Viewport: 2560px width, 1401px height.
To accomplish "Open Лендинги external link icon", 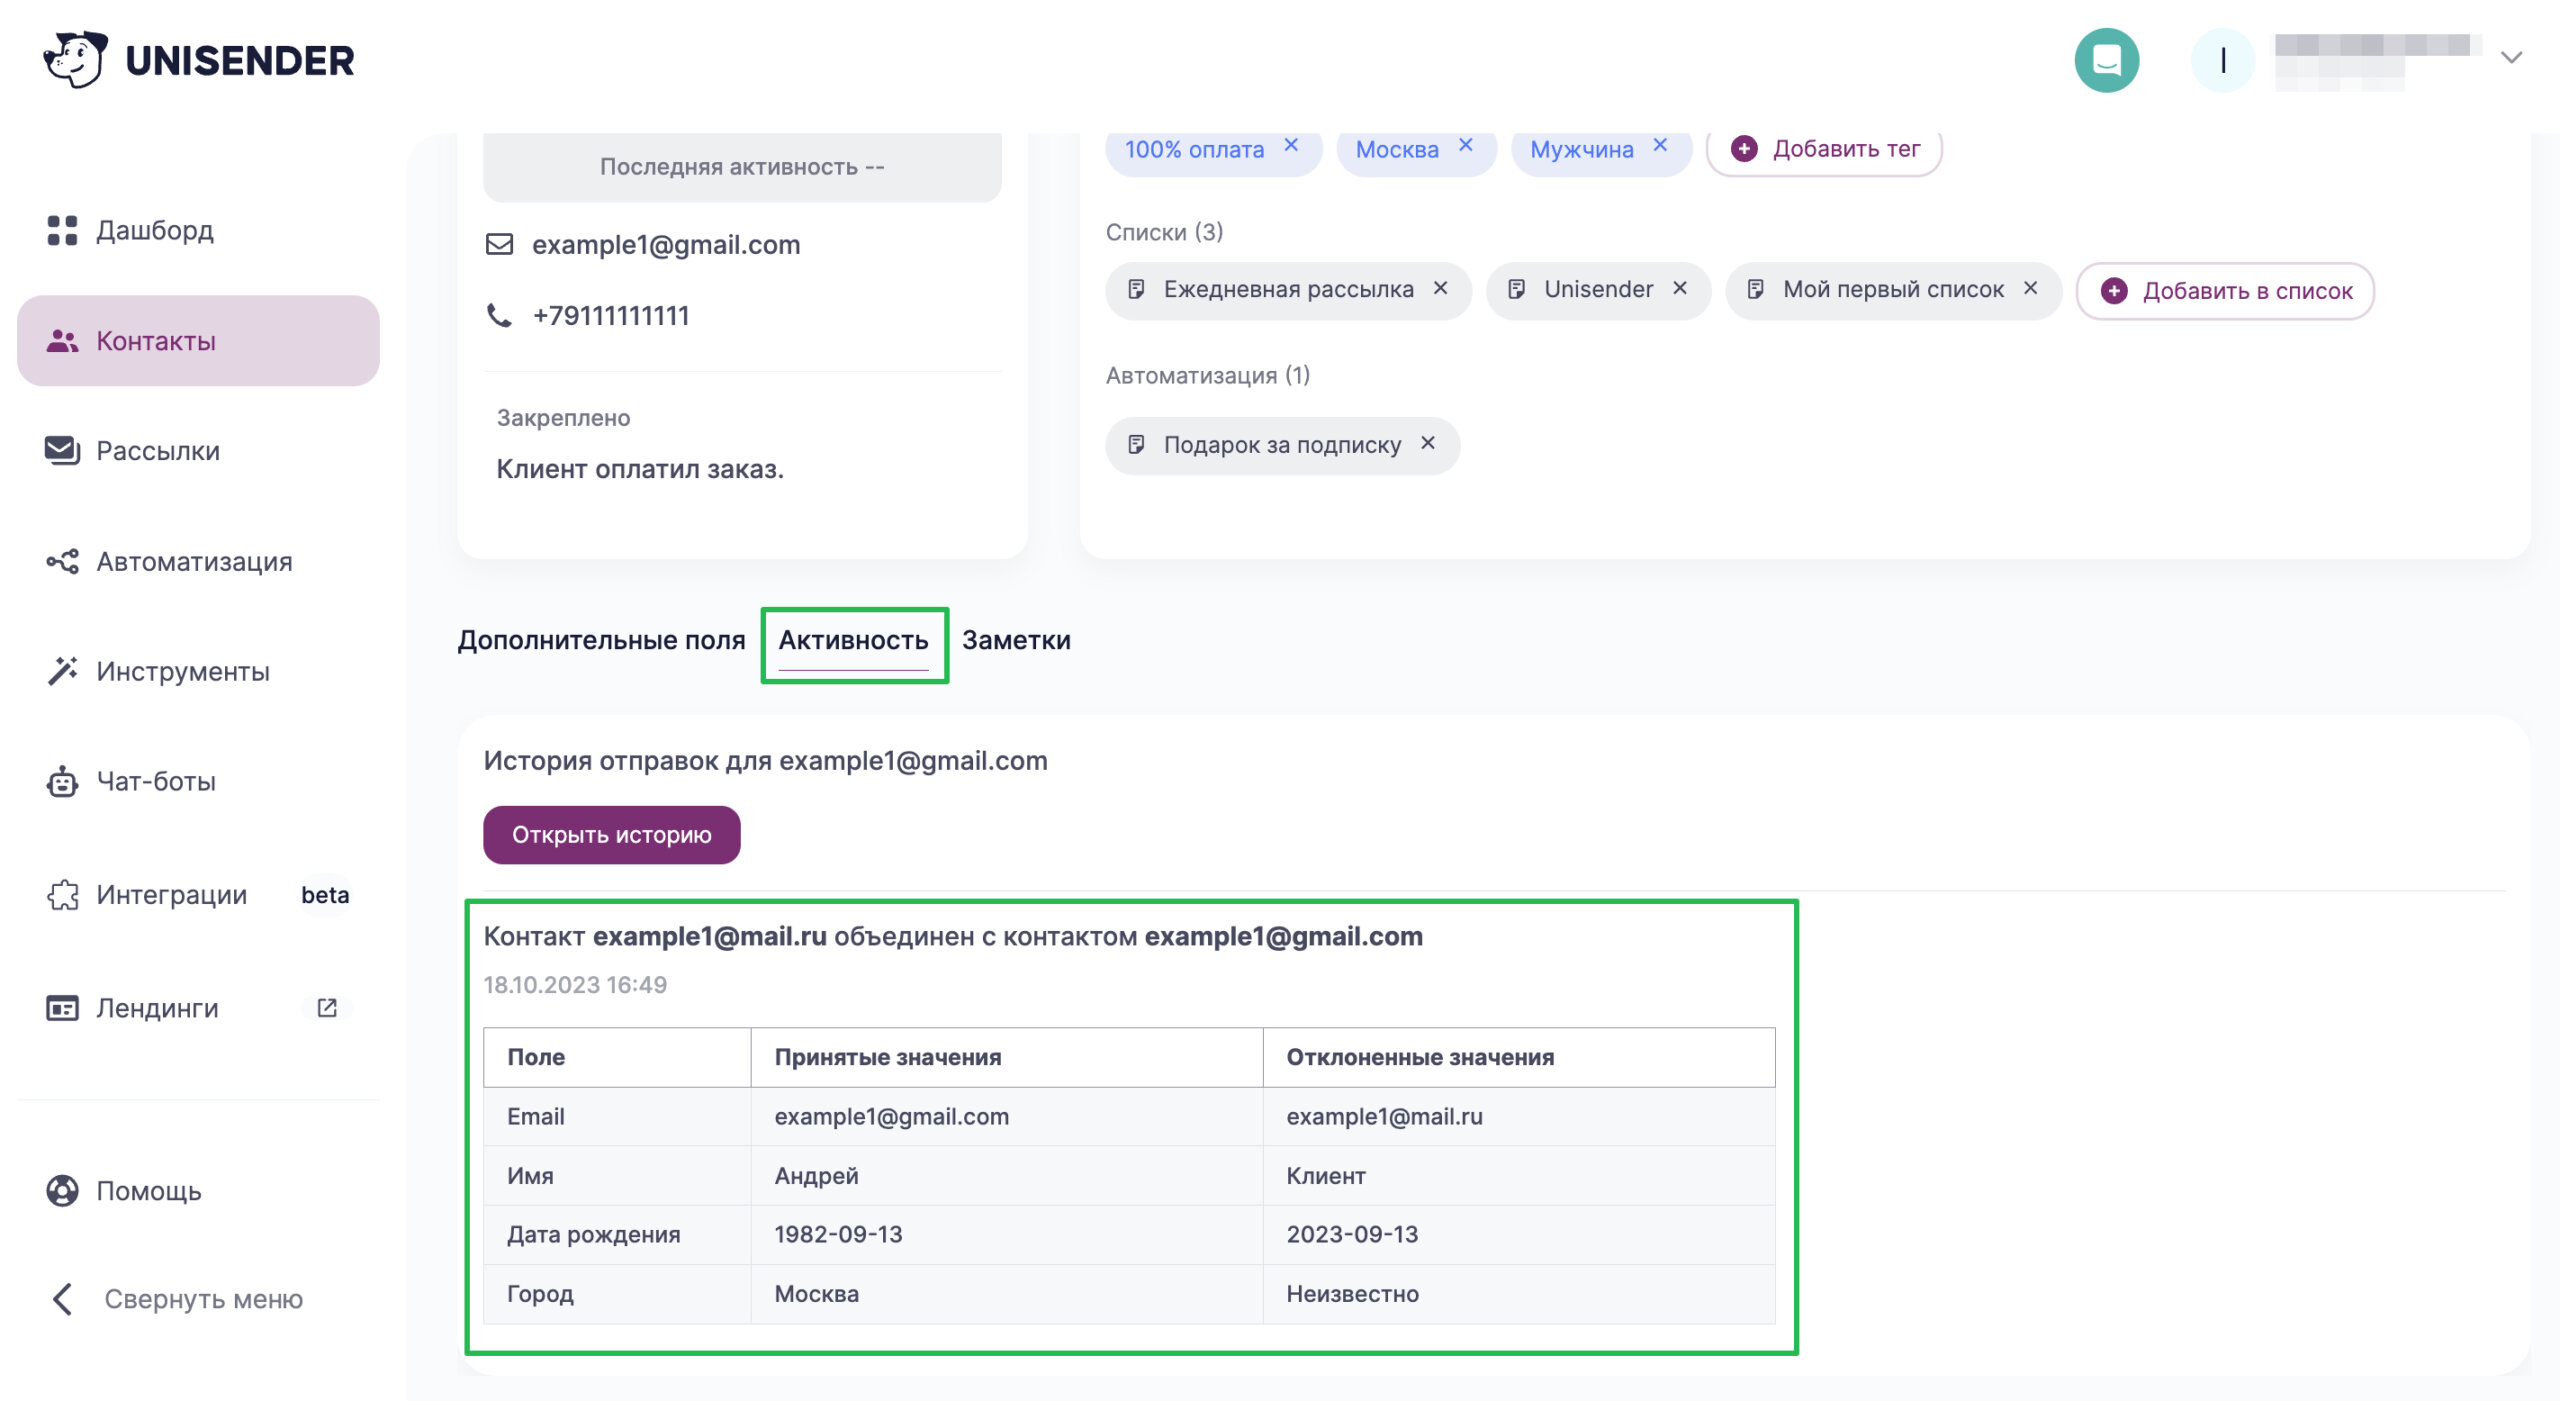I will pyautogui.click(x=327, y=1008).
